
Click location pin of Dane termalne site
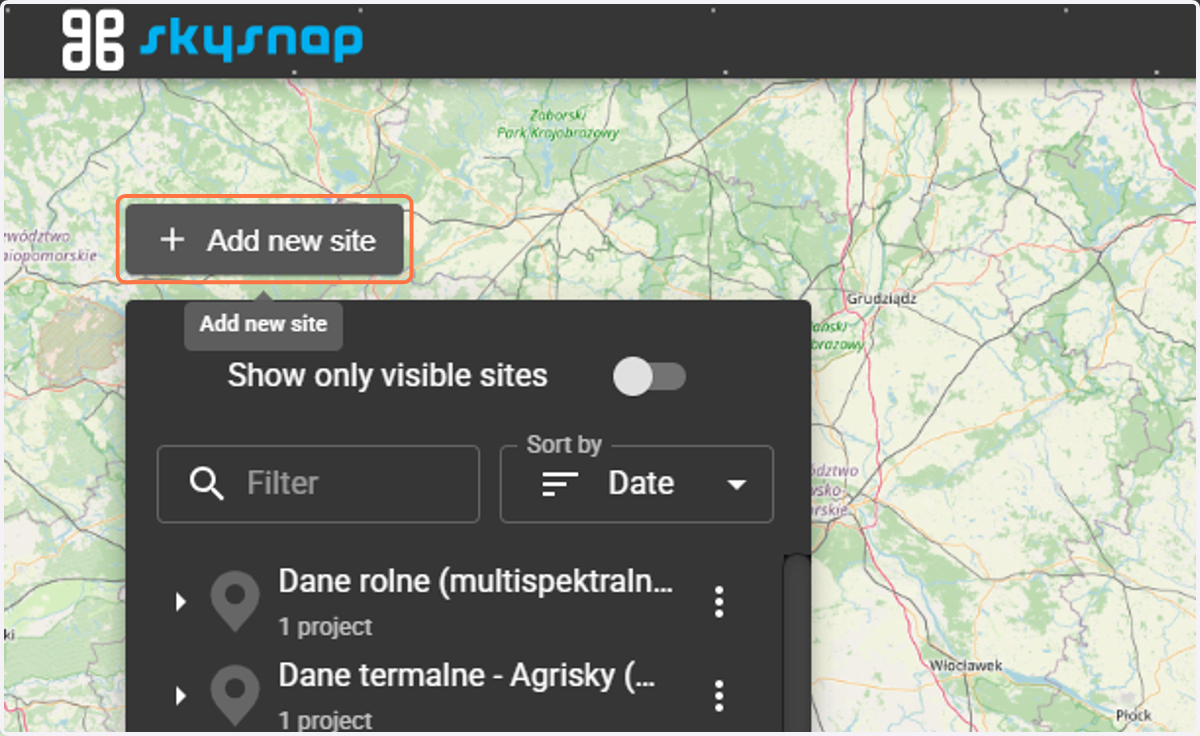coord(235,695)
